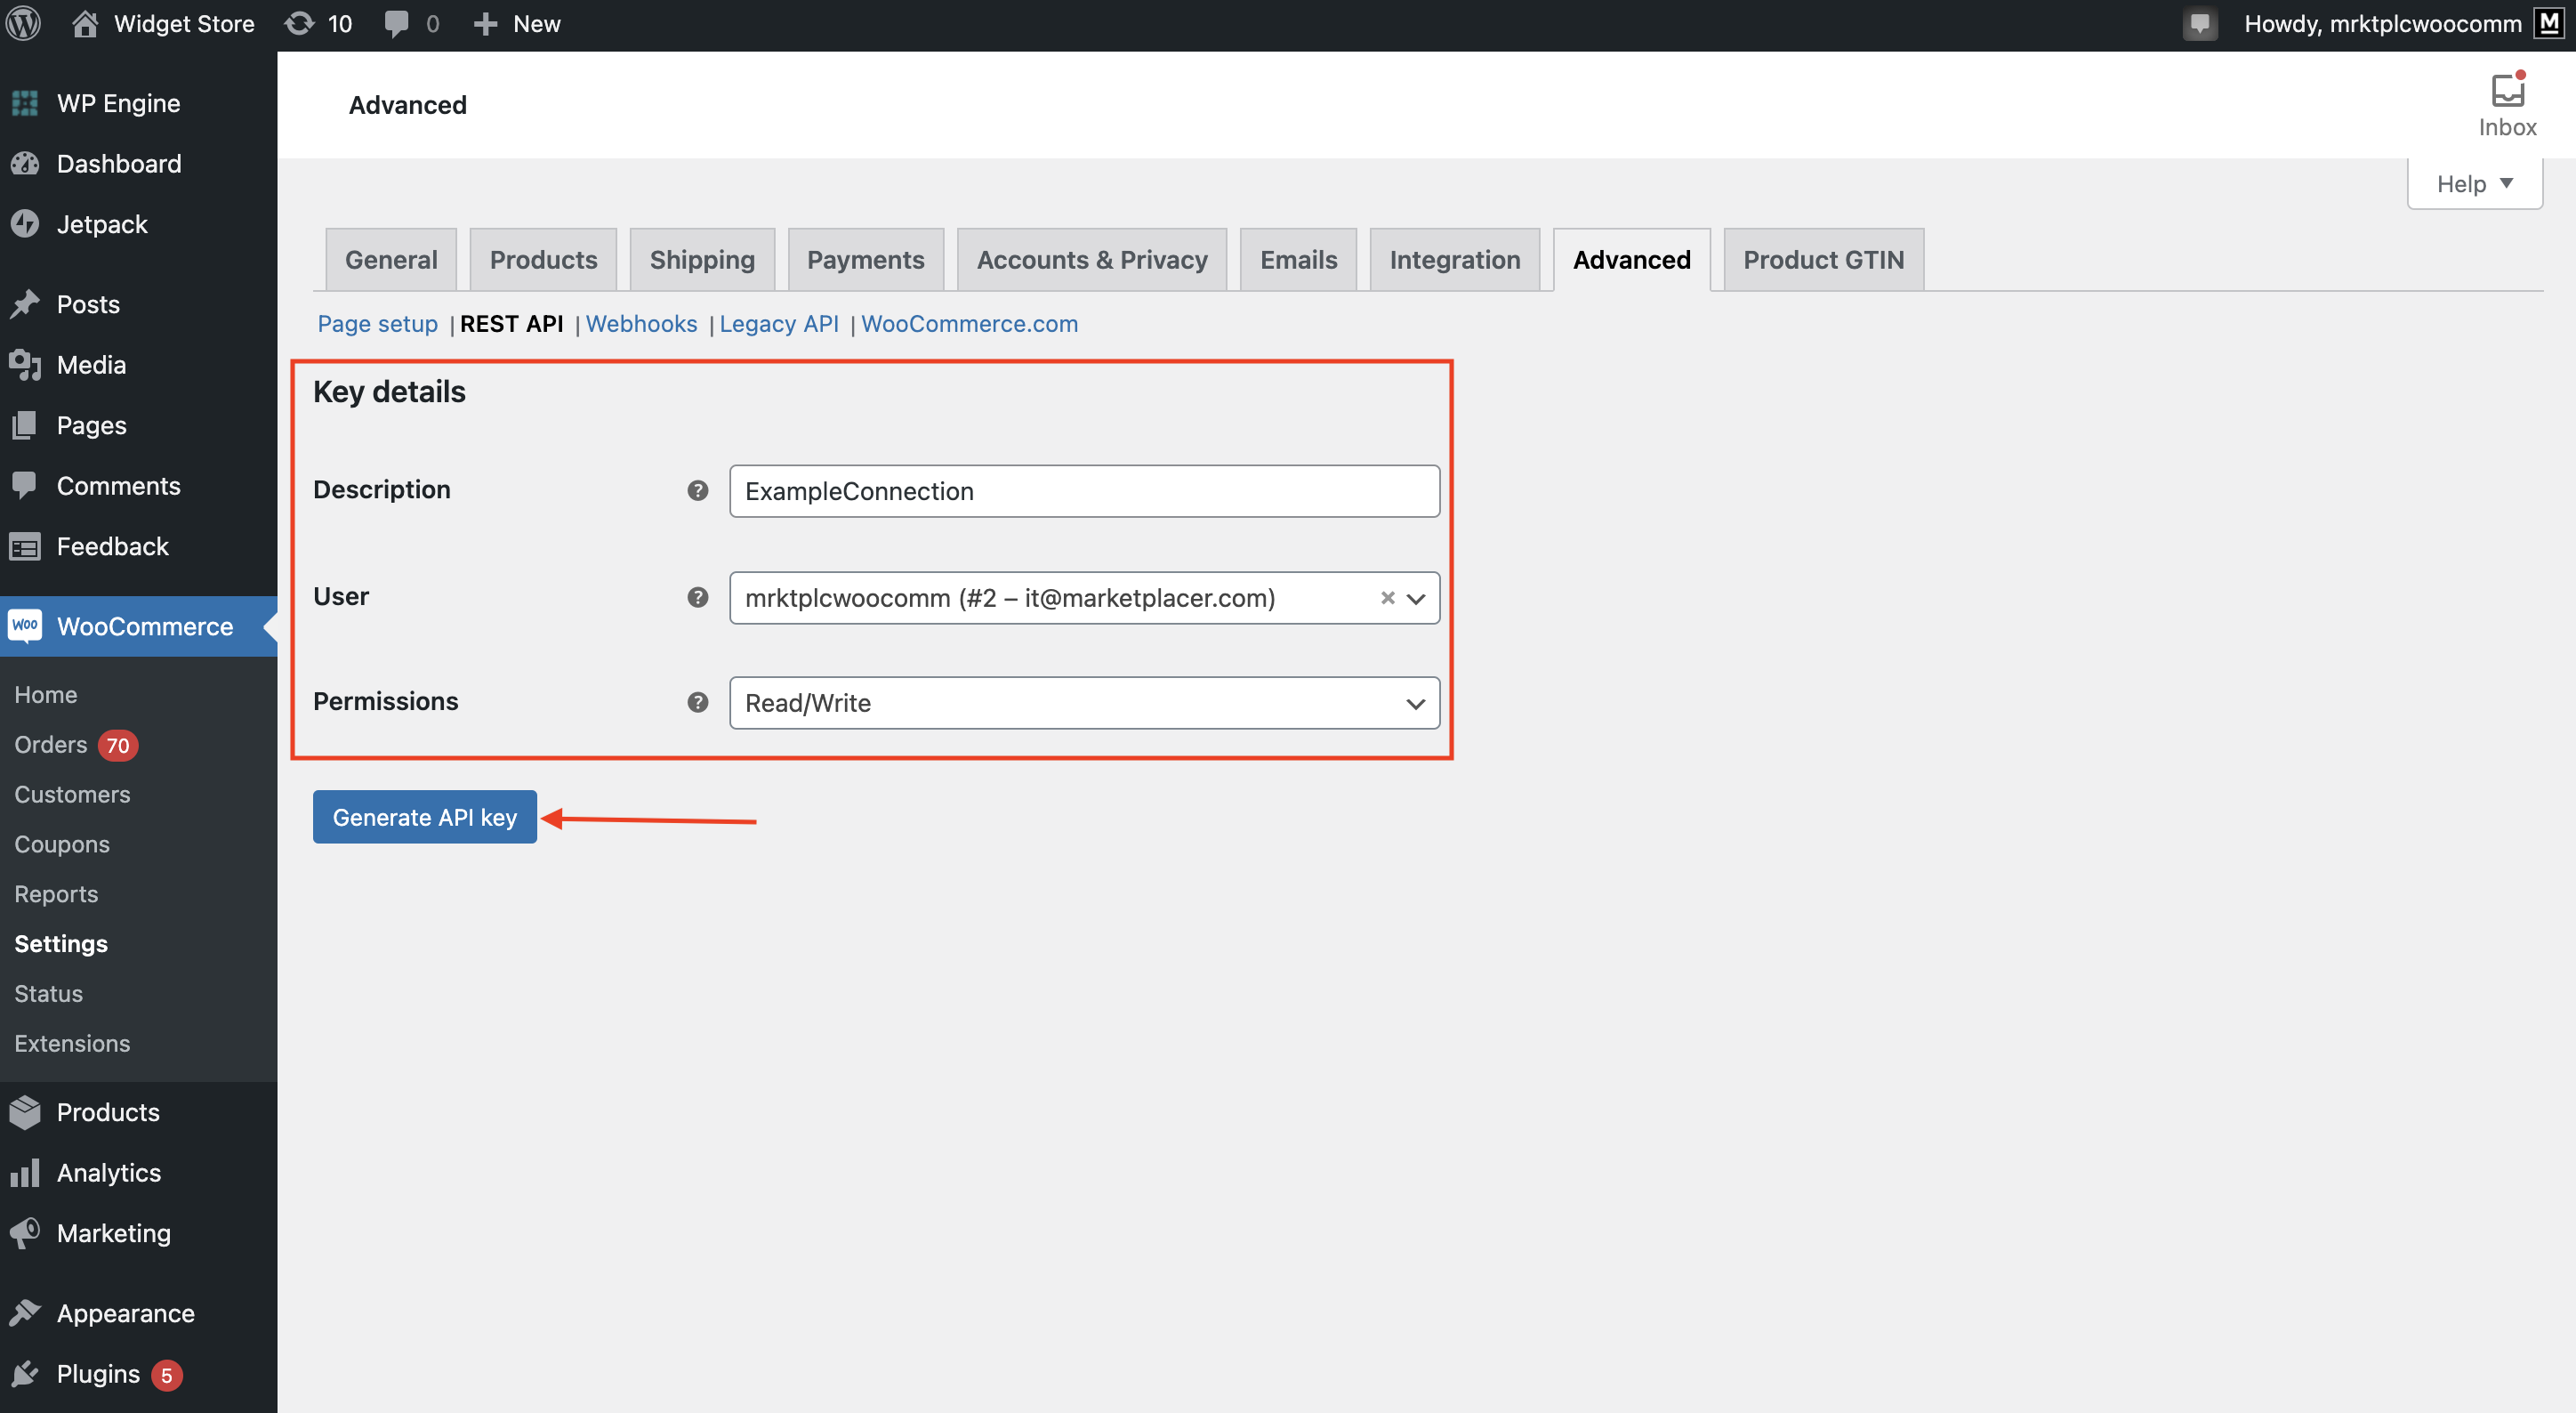Open the Coupons submenu item
2576x1413 pixels.
coord(62,845)
